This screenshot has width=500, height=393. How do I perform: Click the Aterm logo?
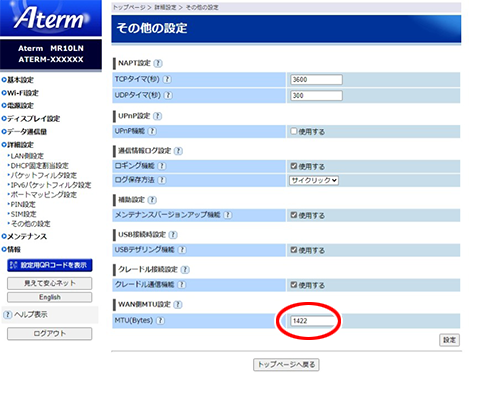(51, 18)
